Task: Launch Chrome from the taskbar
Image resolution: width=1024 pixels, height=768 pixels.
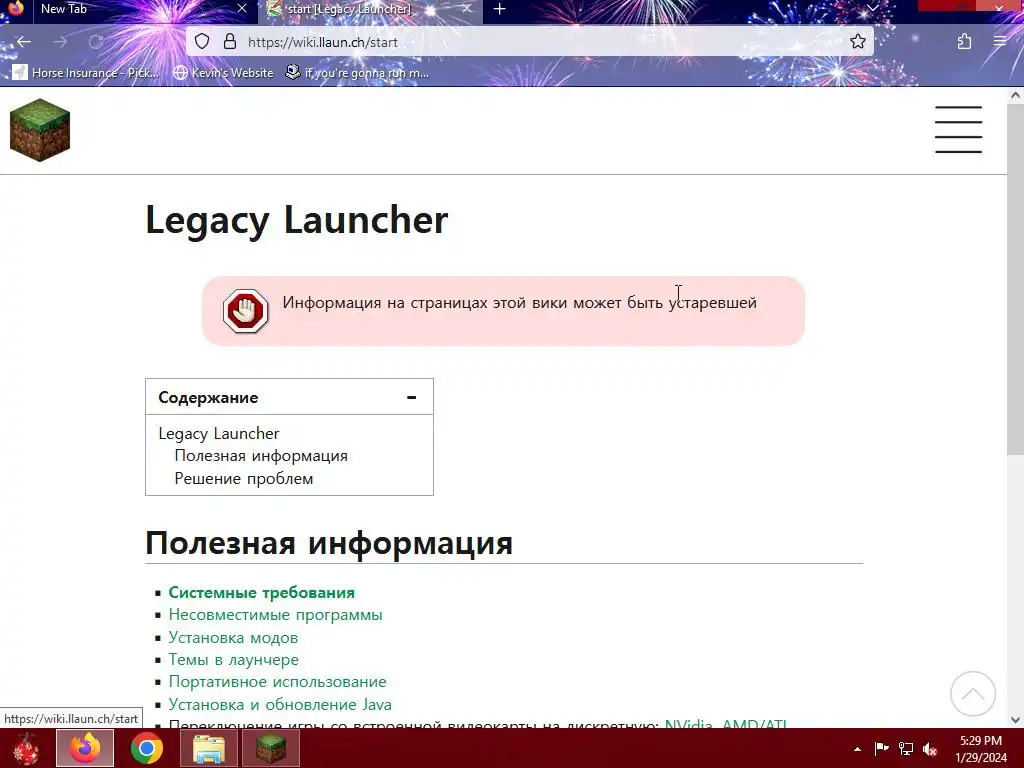Action: coord(147,748)
